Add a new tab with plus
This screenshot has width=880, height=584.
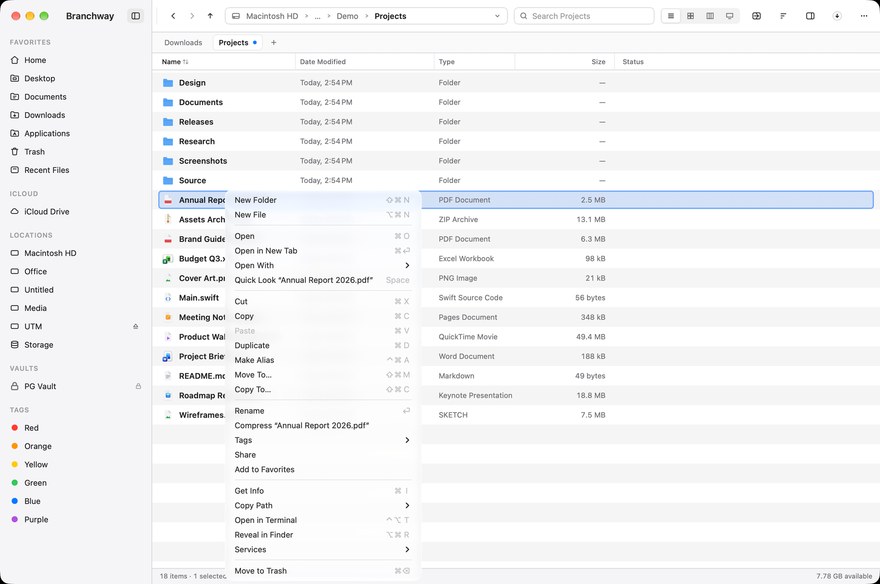point(273,43)
